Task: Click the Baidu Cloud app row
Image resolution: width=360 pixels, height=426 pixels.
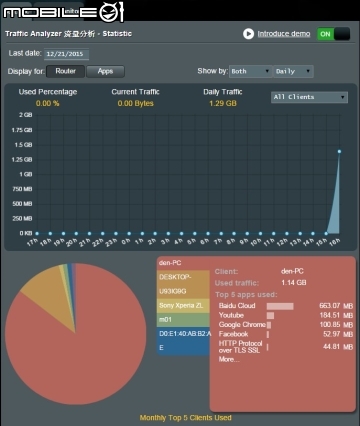Action: [x=286, y=306]
